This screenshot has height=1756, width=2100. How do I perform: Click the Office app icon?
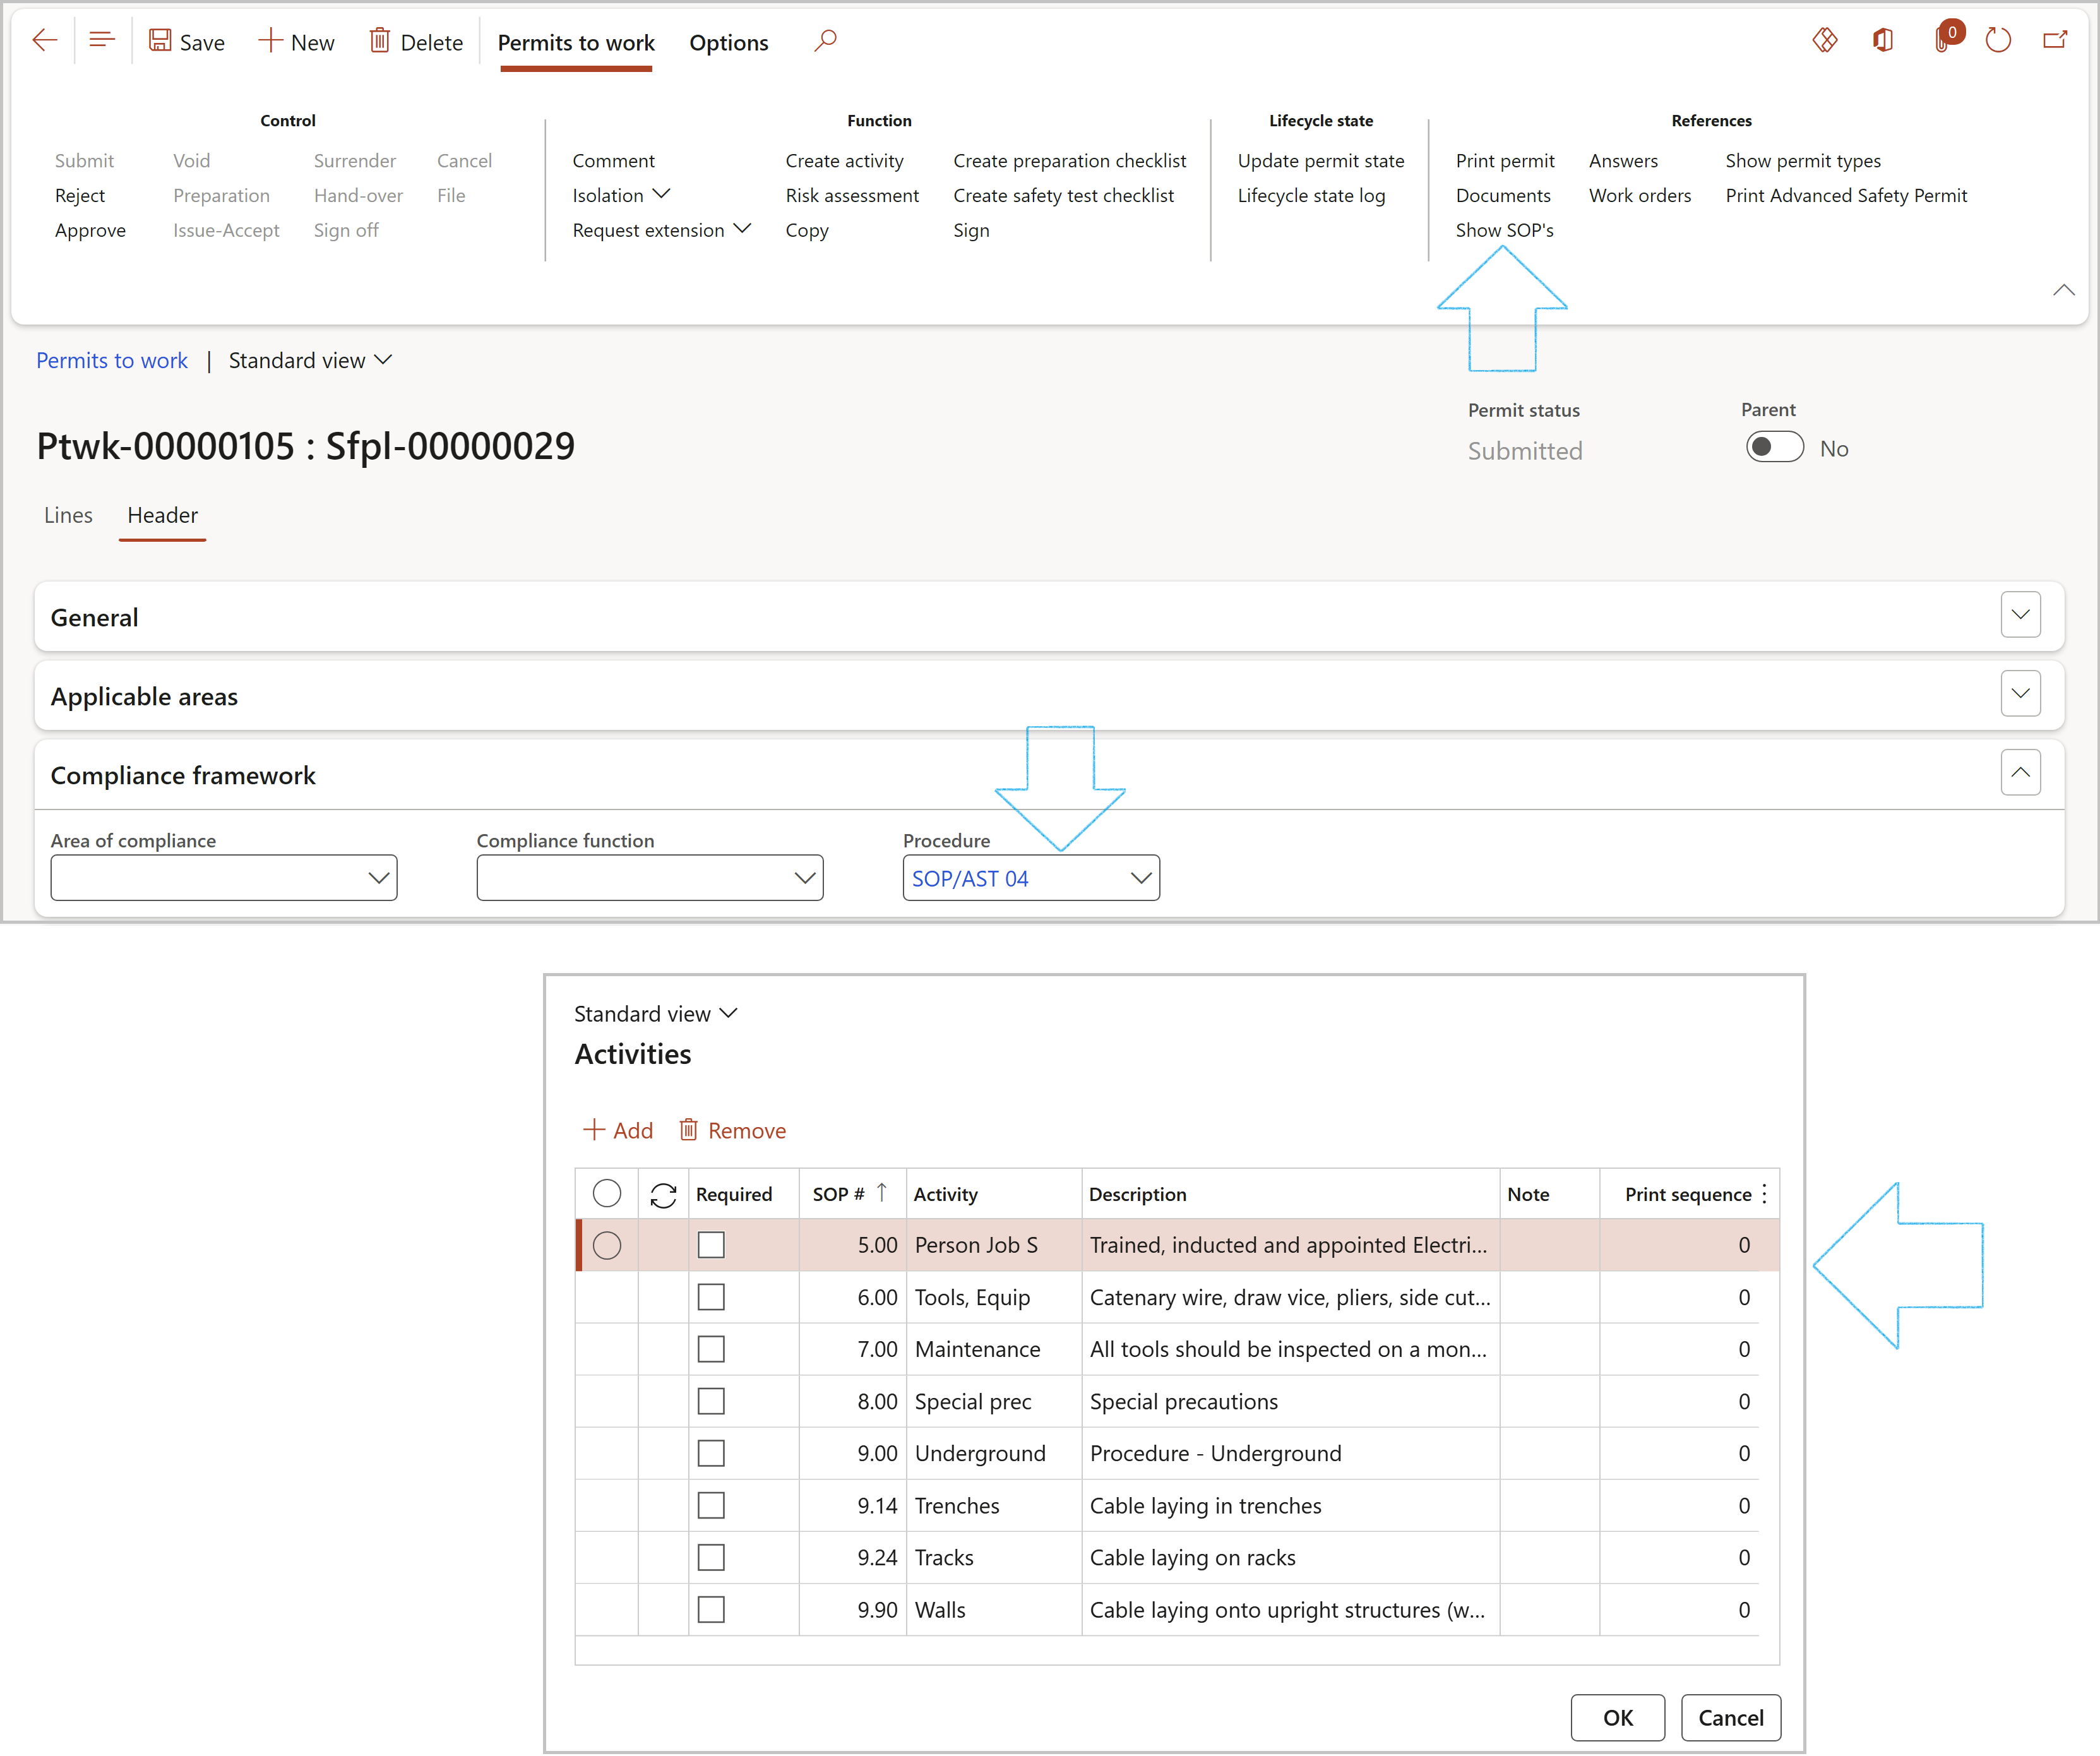[x=1883, y=40]
